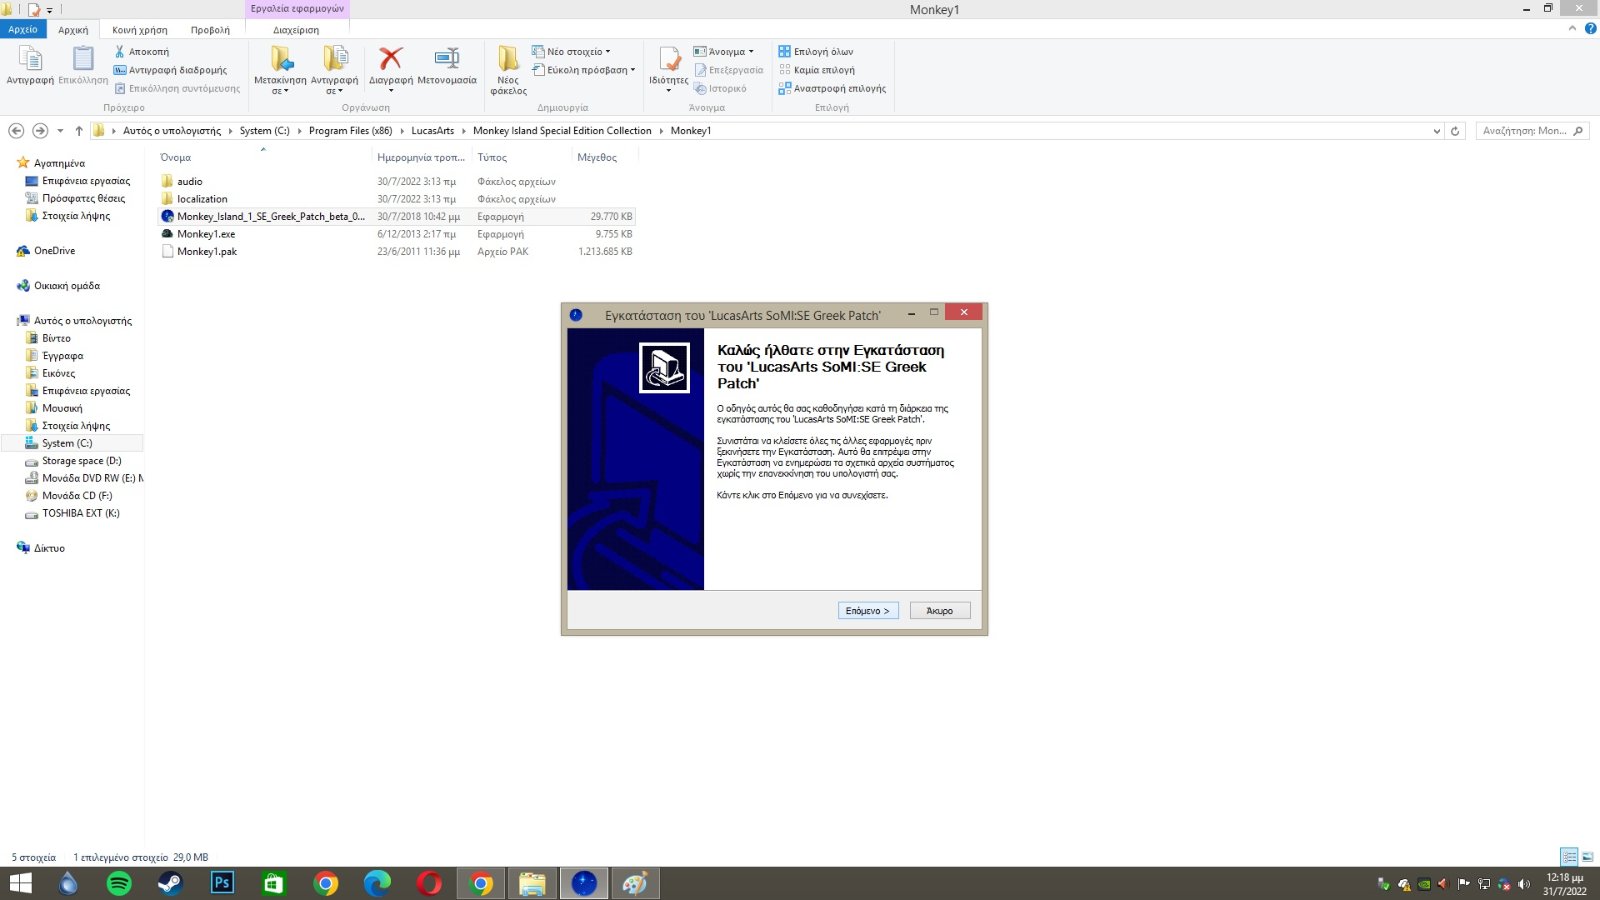Open the Windows Start button
The height and width of the screenshot is (900, 1600).
(x=20, y=883)
